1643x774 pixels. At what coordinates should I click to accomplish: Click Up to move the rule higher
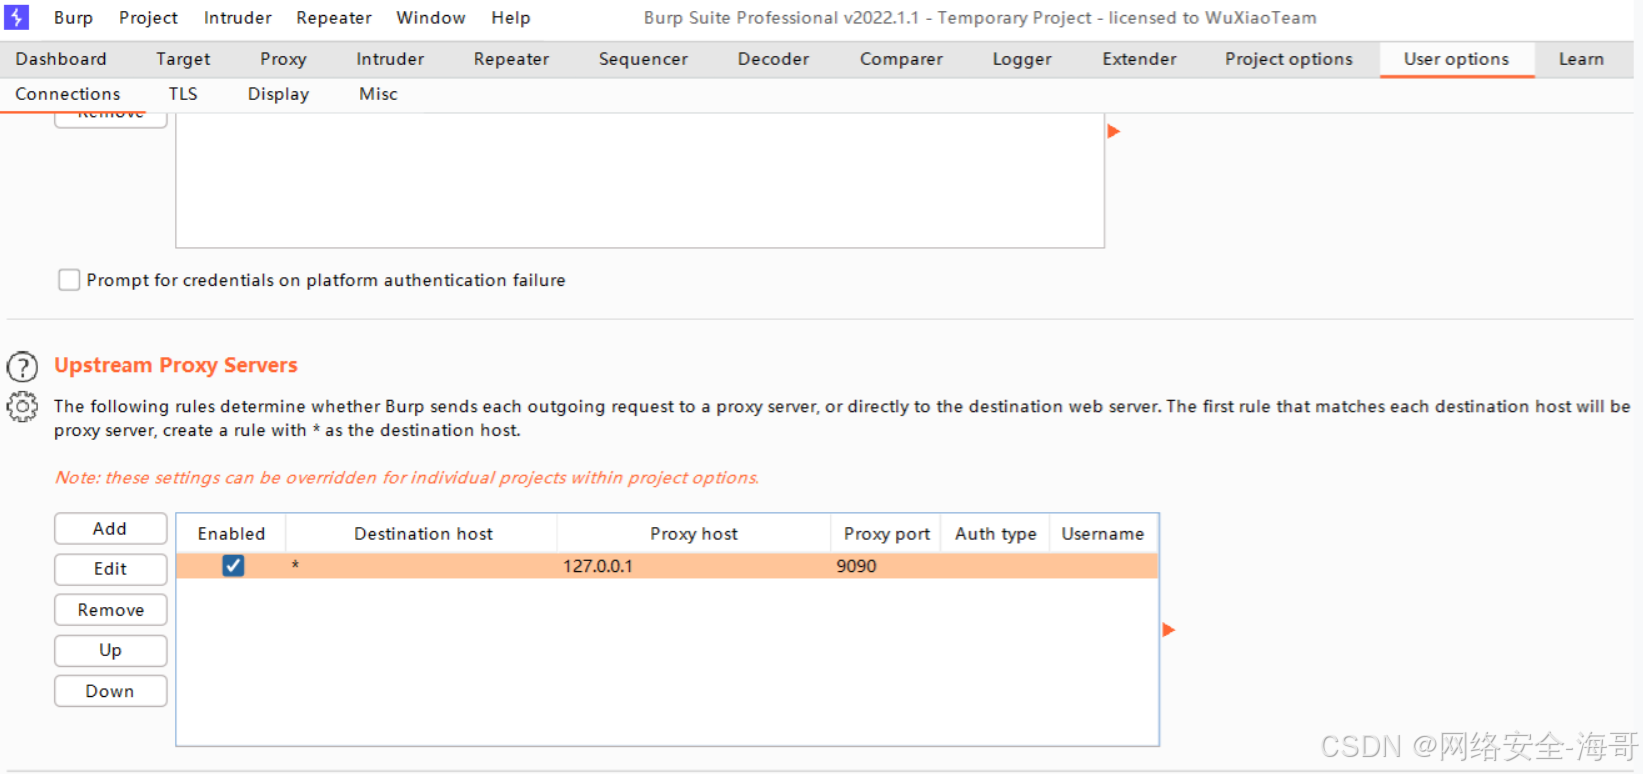pos(110,650)
